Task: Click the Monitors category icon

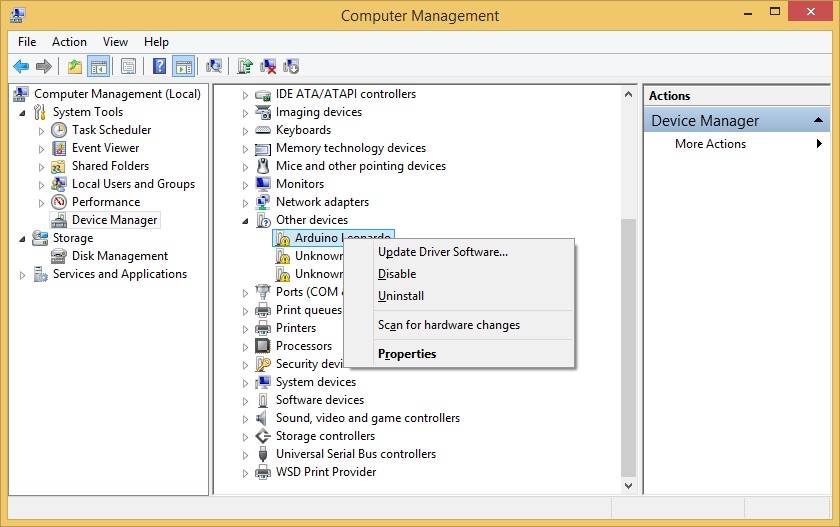Action: click(263, 184)
